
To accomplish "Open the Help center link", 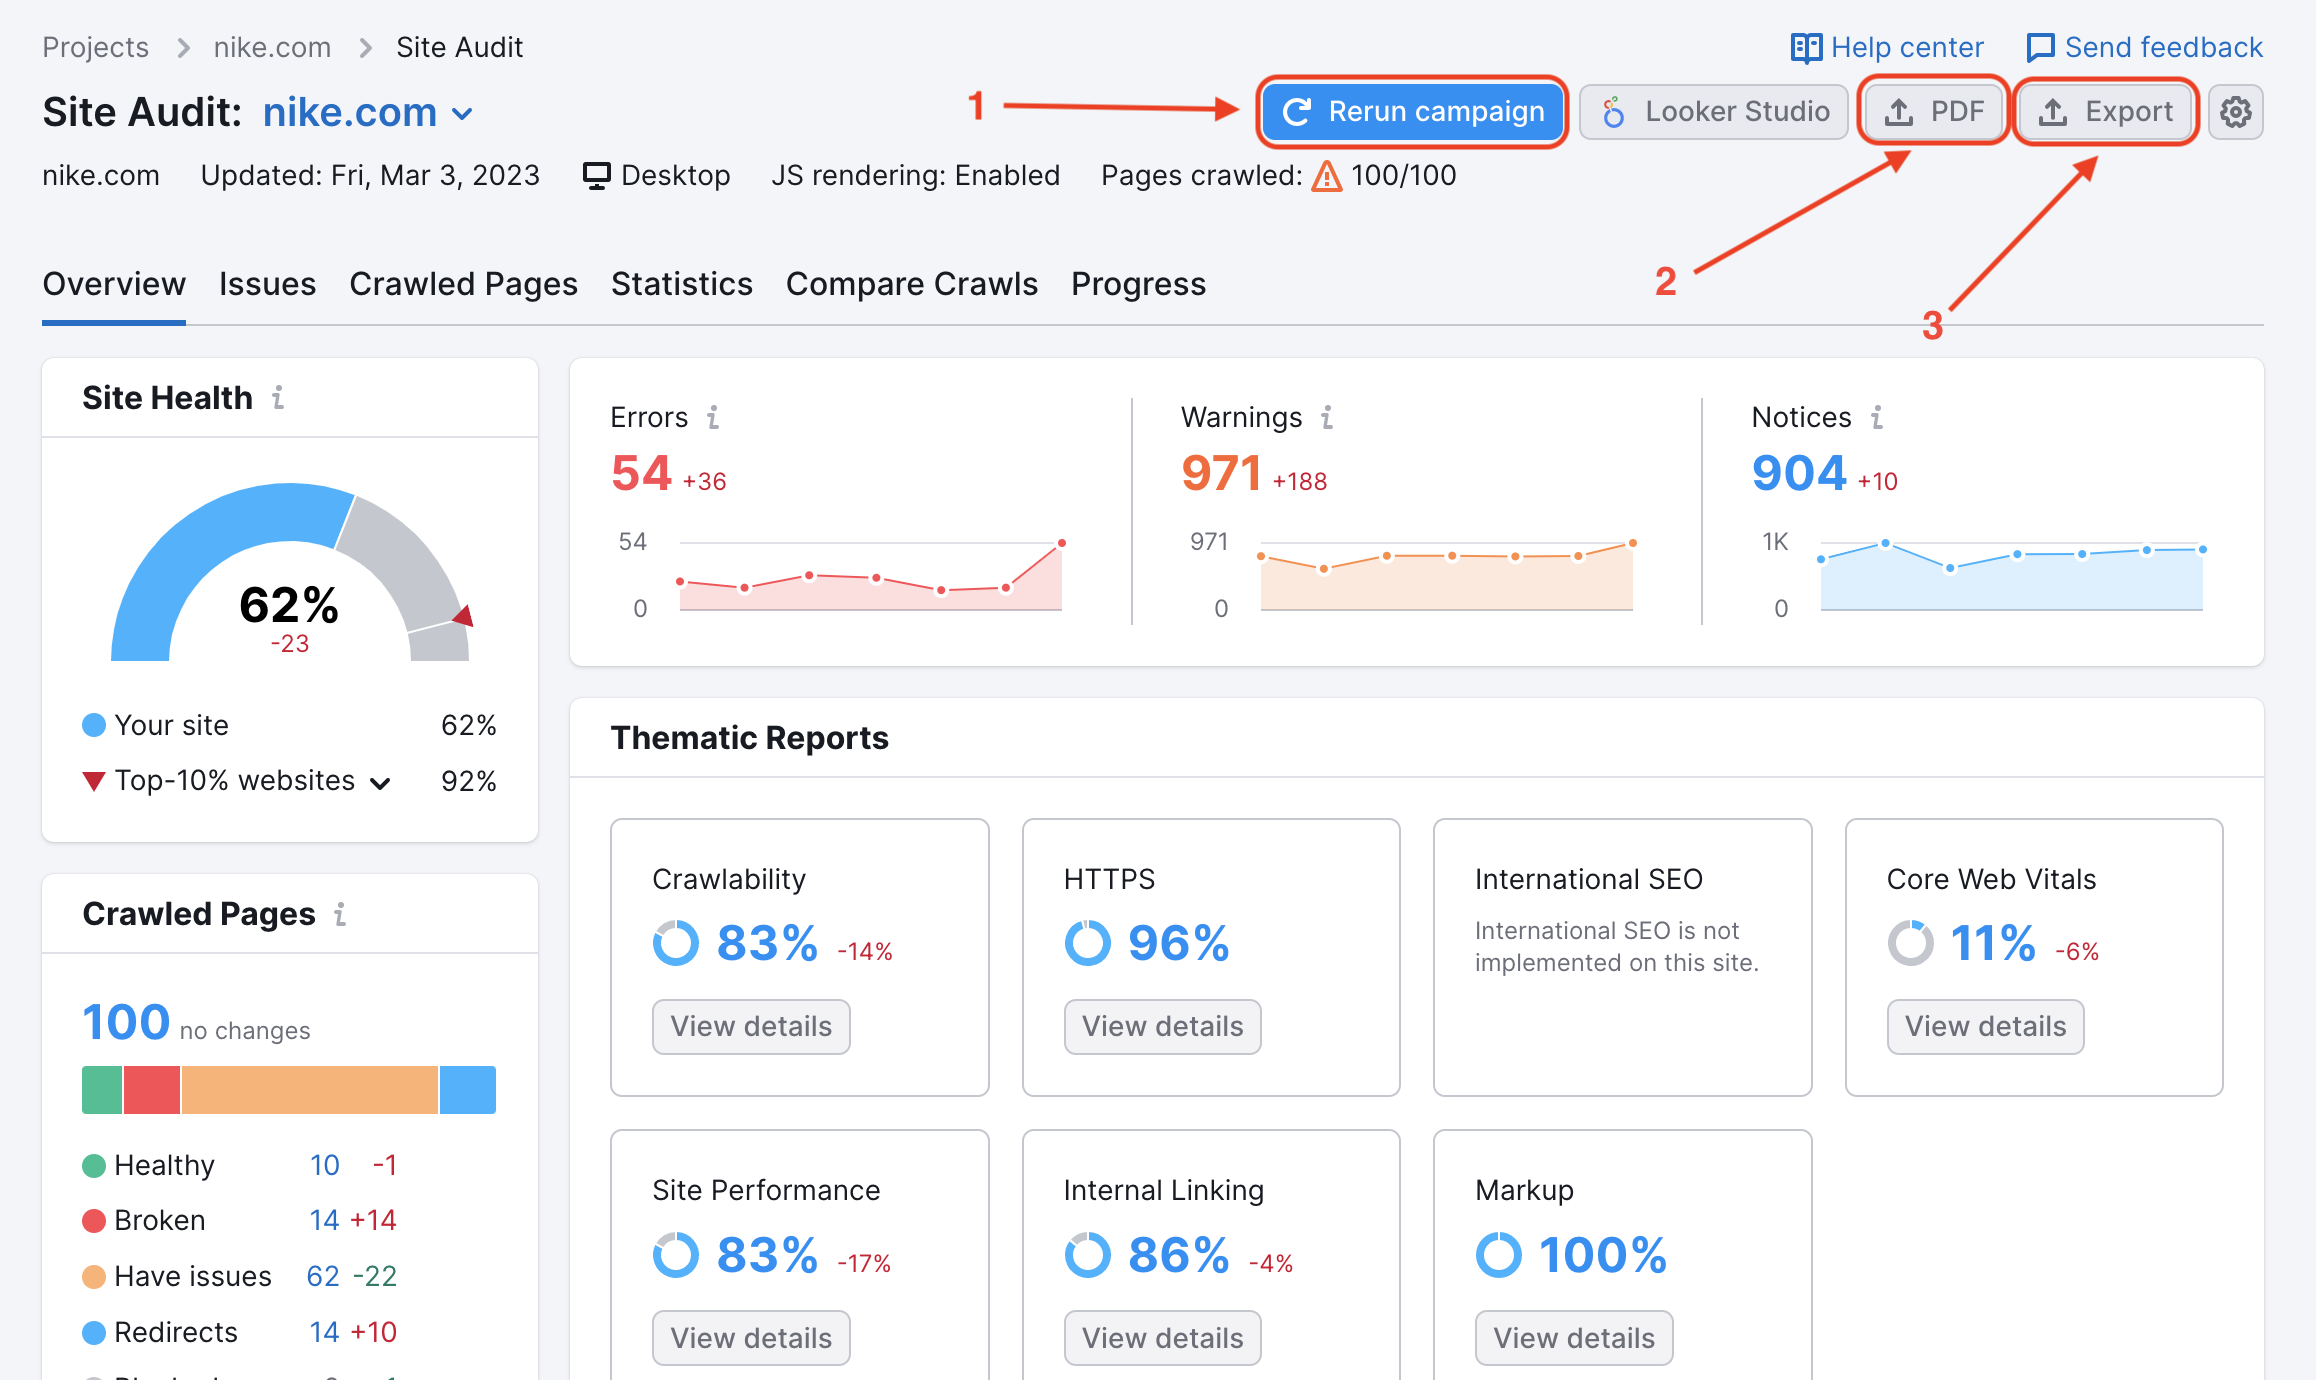I will (x=1887, y=48).
